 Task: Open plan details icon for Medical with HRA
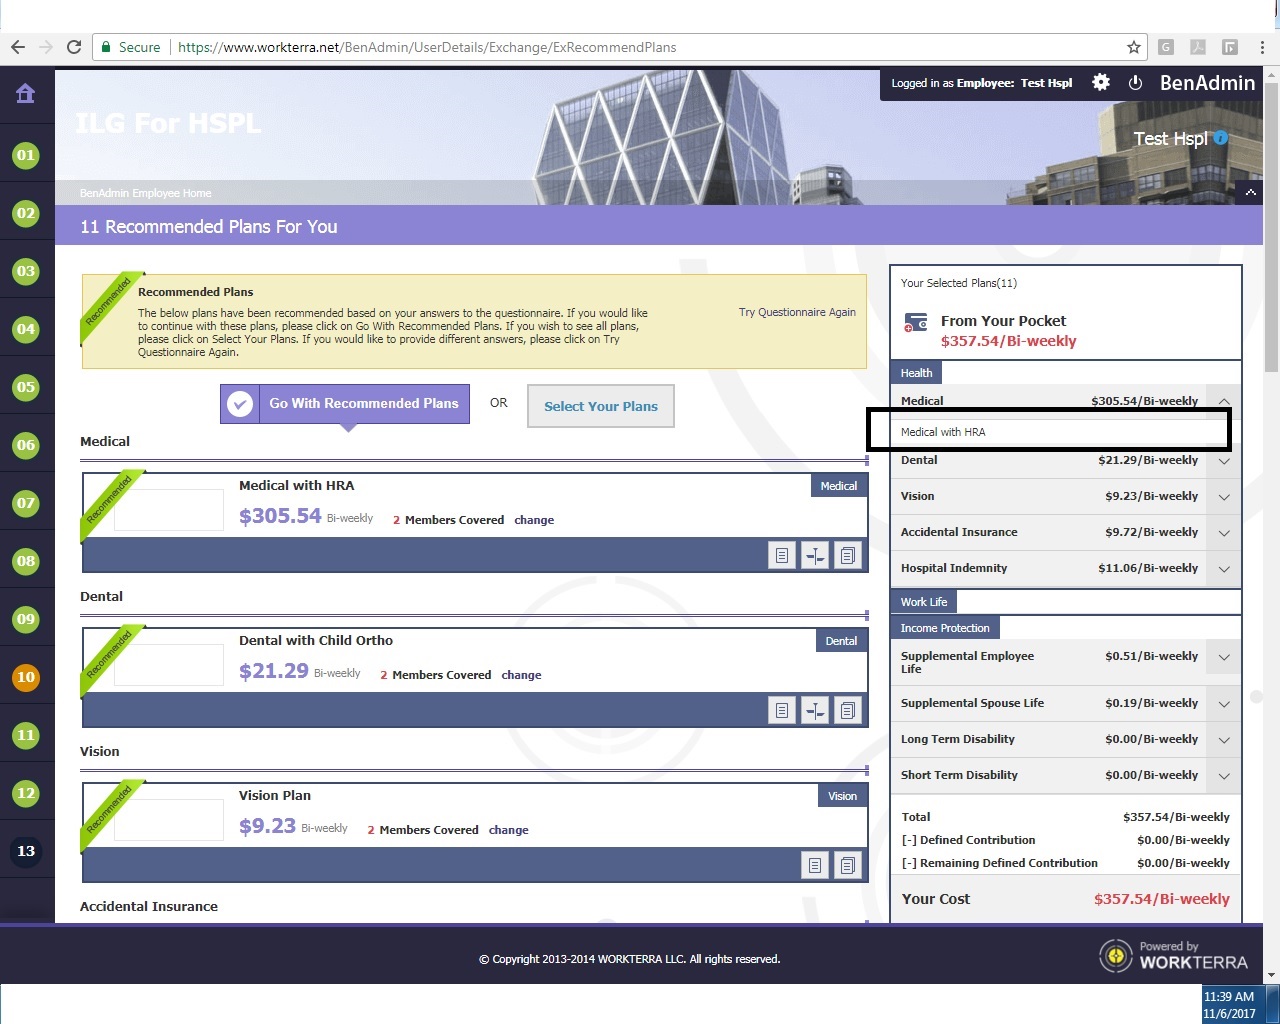782,555
